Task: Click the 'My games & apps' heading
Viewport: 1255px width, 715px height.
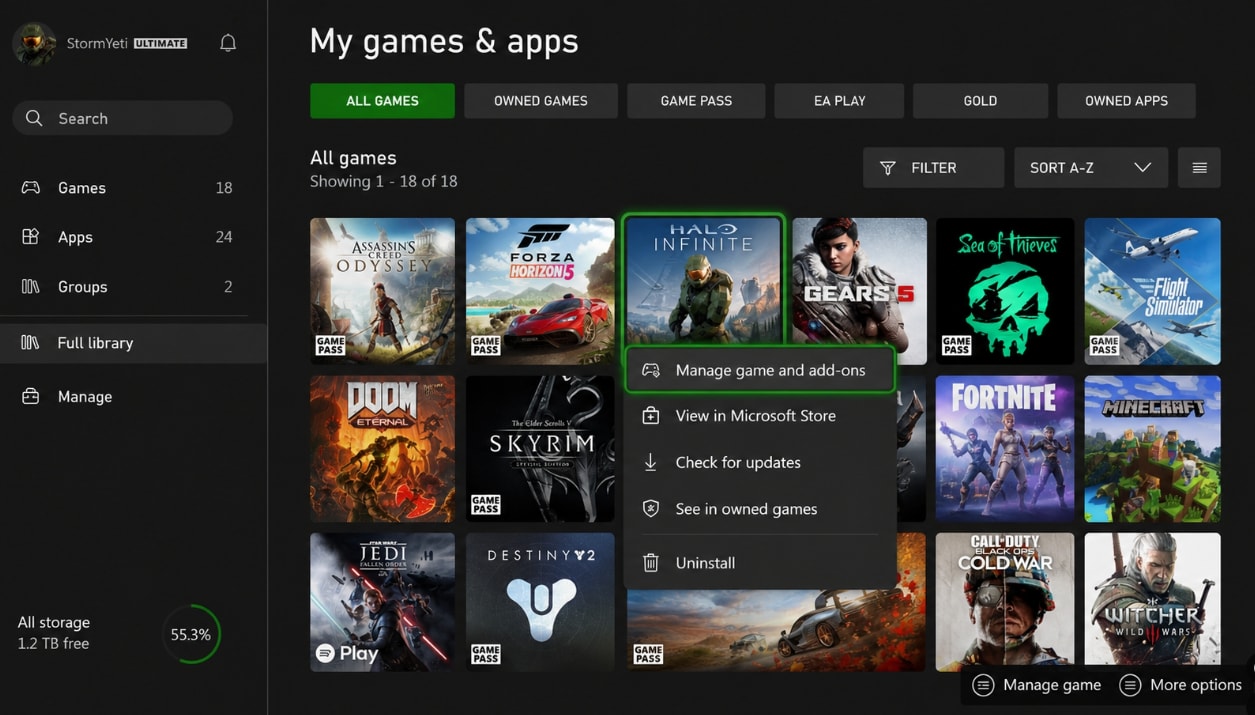Action: click(444, 42)
